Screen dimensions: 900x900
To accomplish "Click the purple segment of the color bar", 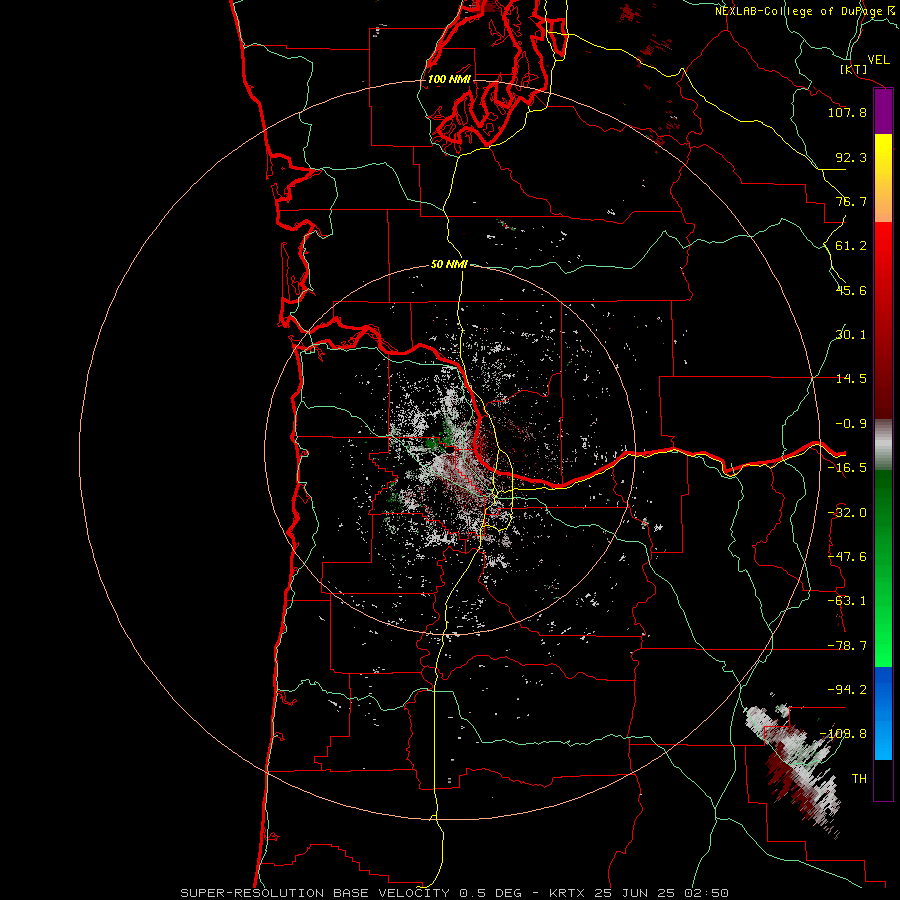I will pyautogui.click(x=883, y=112).
